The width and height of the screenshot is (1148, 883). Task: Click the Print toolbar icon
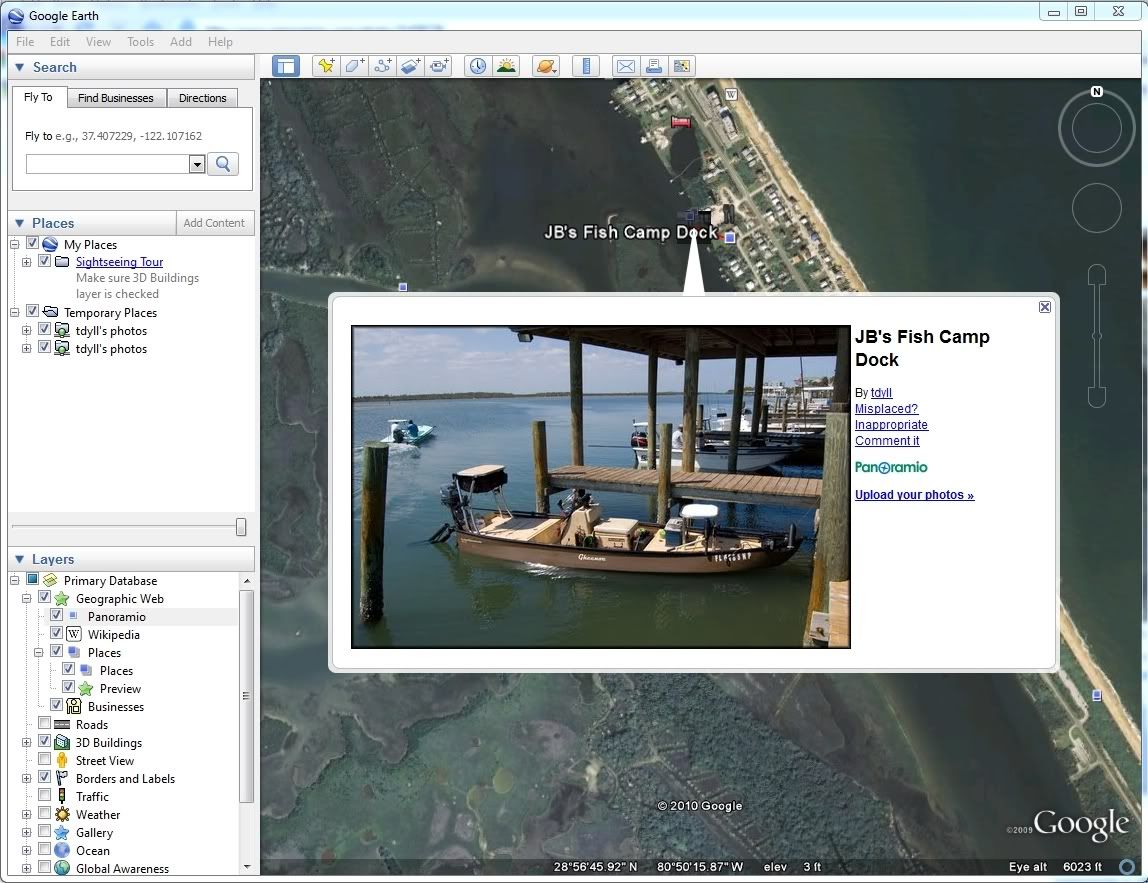(654, 66)
